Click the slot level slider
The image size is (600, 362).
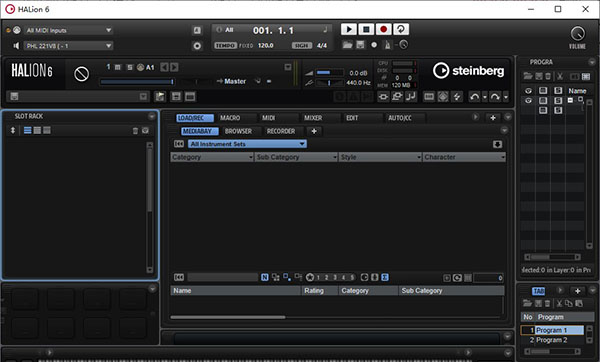coord(137,82)
